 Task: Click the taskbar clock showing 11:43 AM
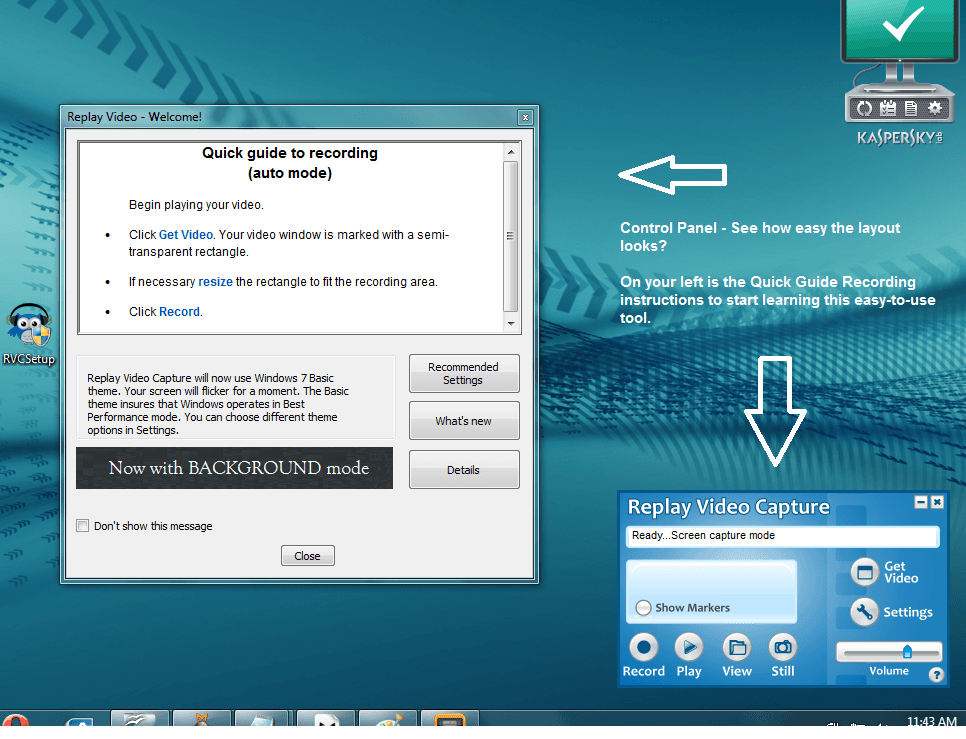[x=932, y=721]
